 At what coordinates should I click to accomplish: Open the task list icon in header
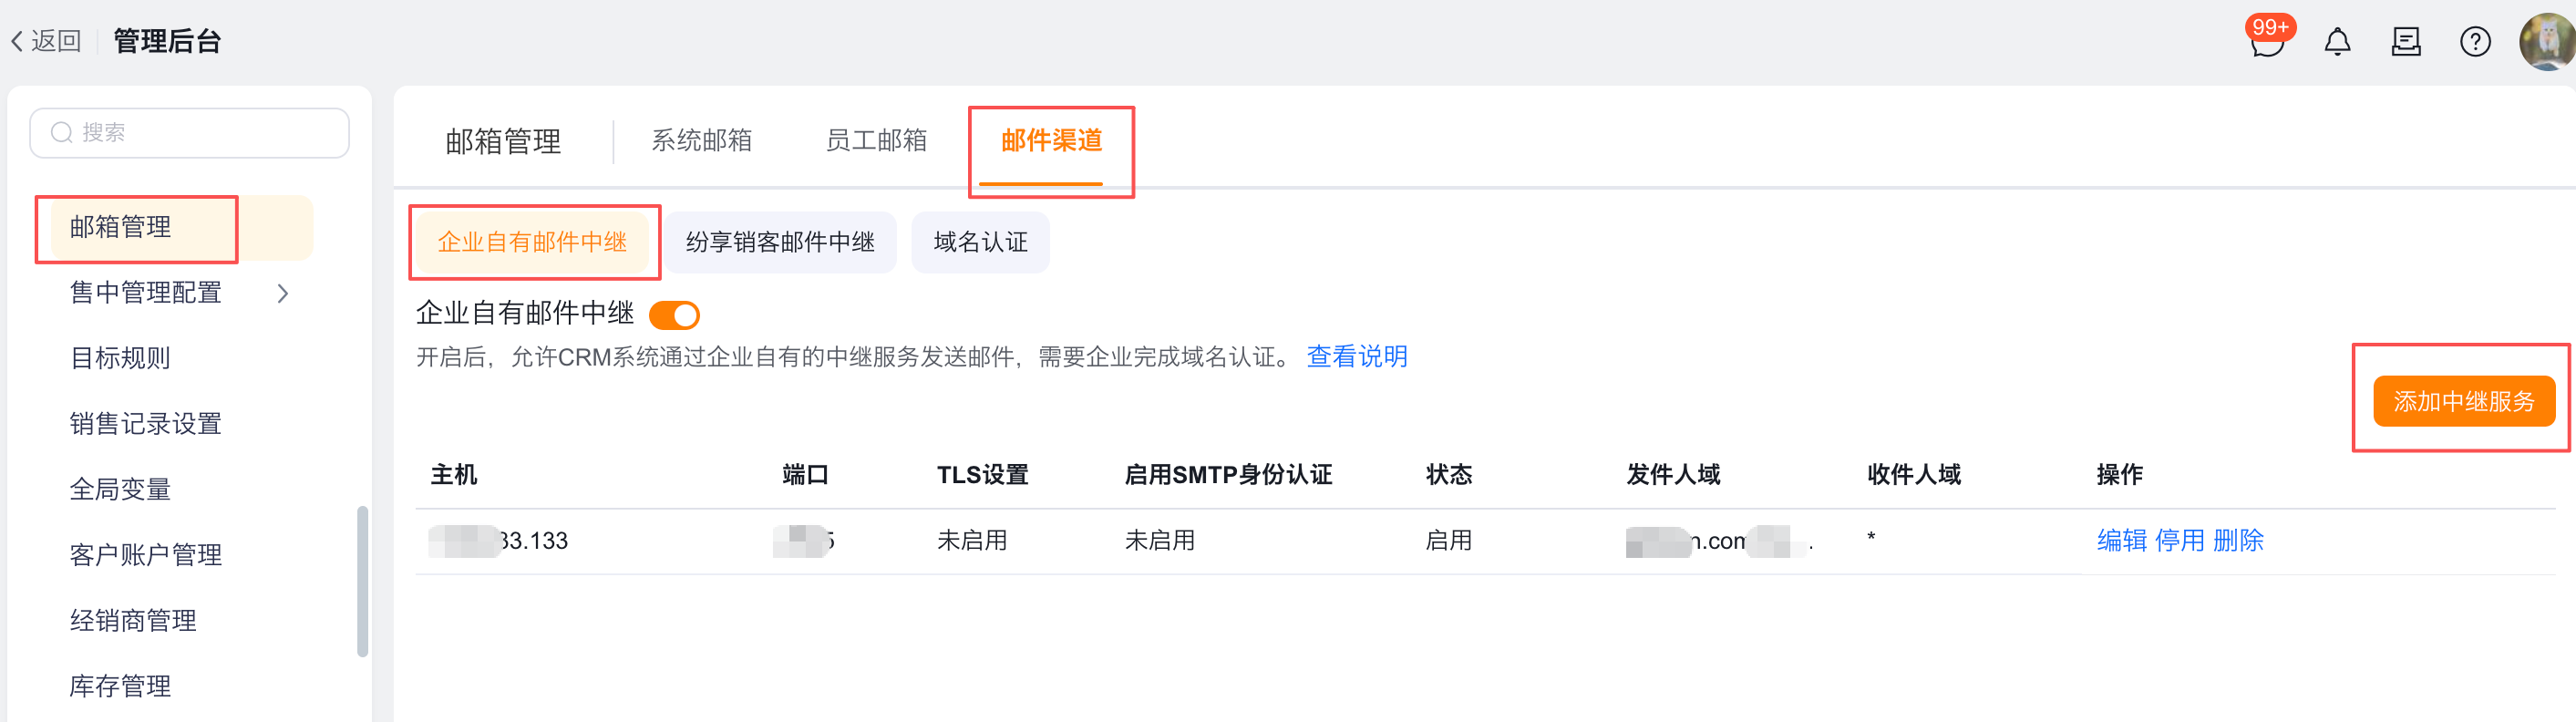2406,42
